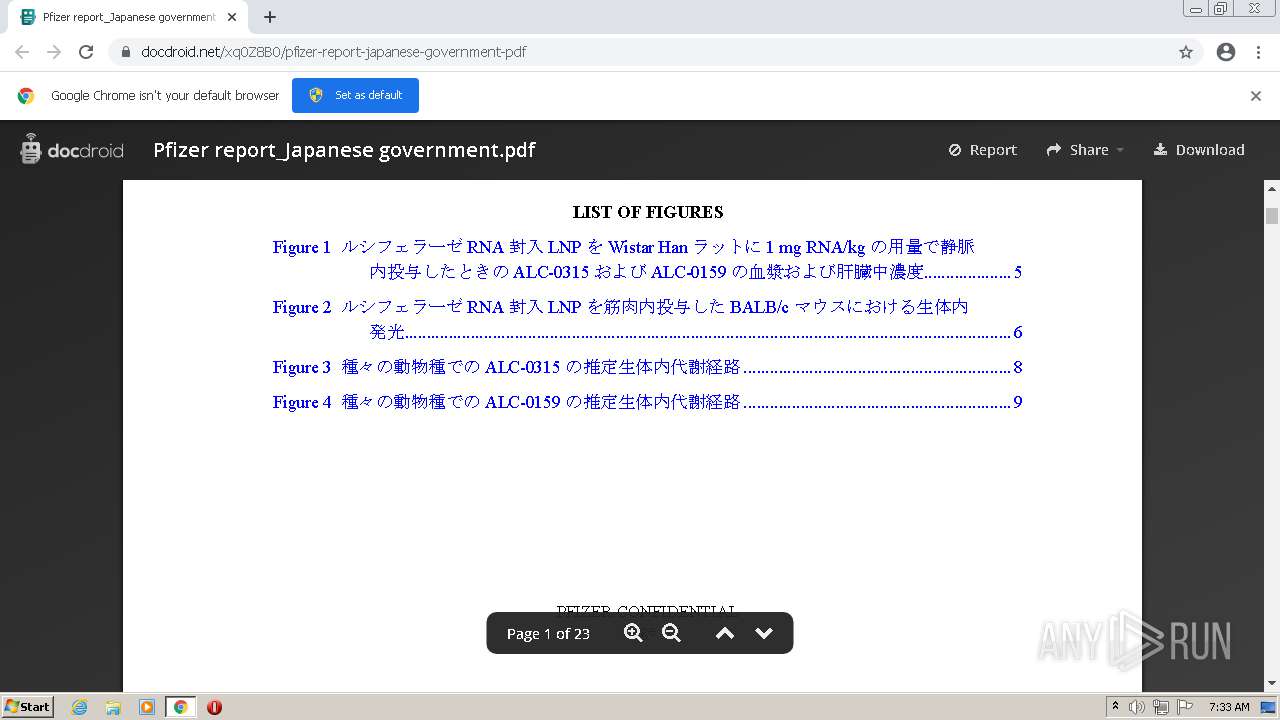
Task: Dismiss the default browser notification bar
Action: point(1256,96)
